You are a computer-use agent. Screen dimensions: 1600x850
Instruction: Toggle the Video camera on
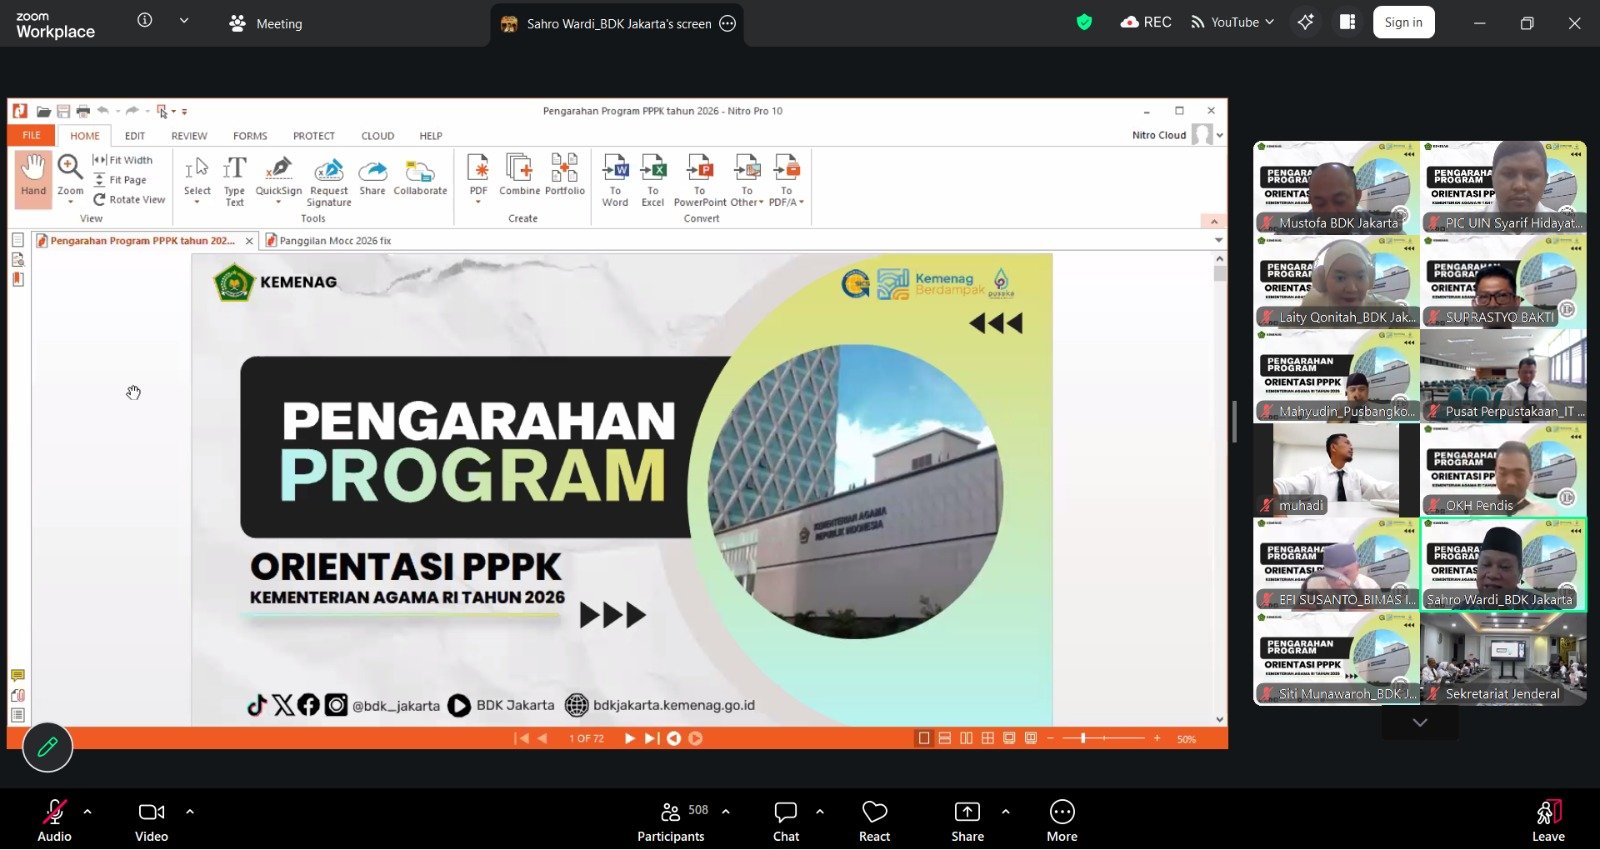coord(152,820)
